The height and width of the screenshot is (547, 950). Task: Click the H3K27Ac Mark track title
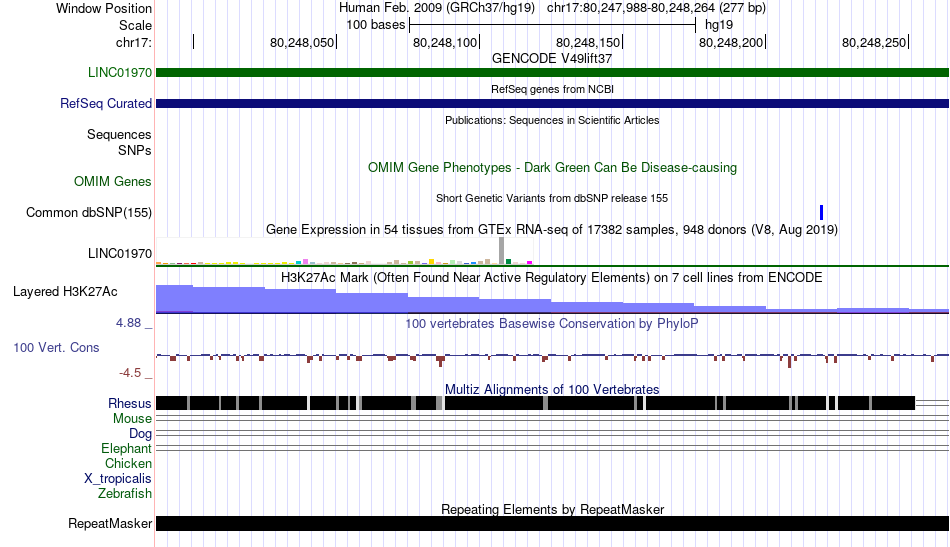[x=552, y=278]
